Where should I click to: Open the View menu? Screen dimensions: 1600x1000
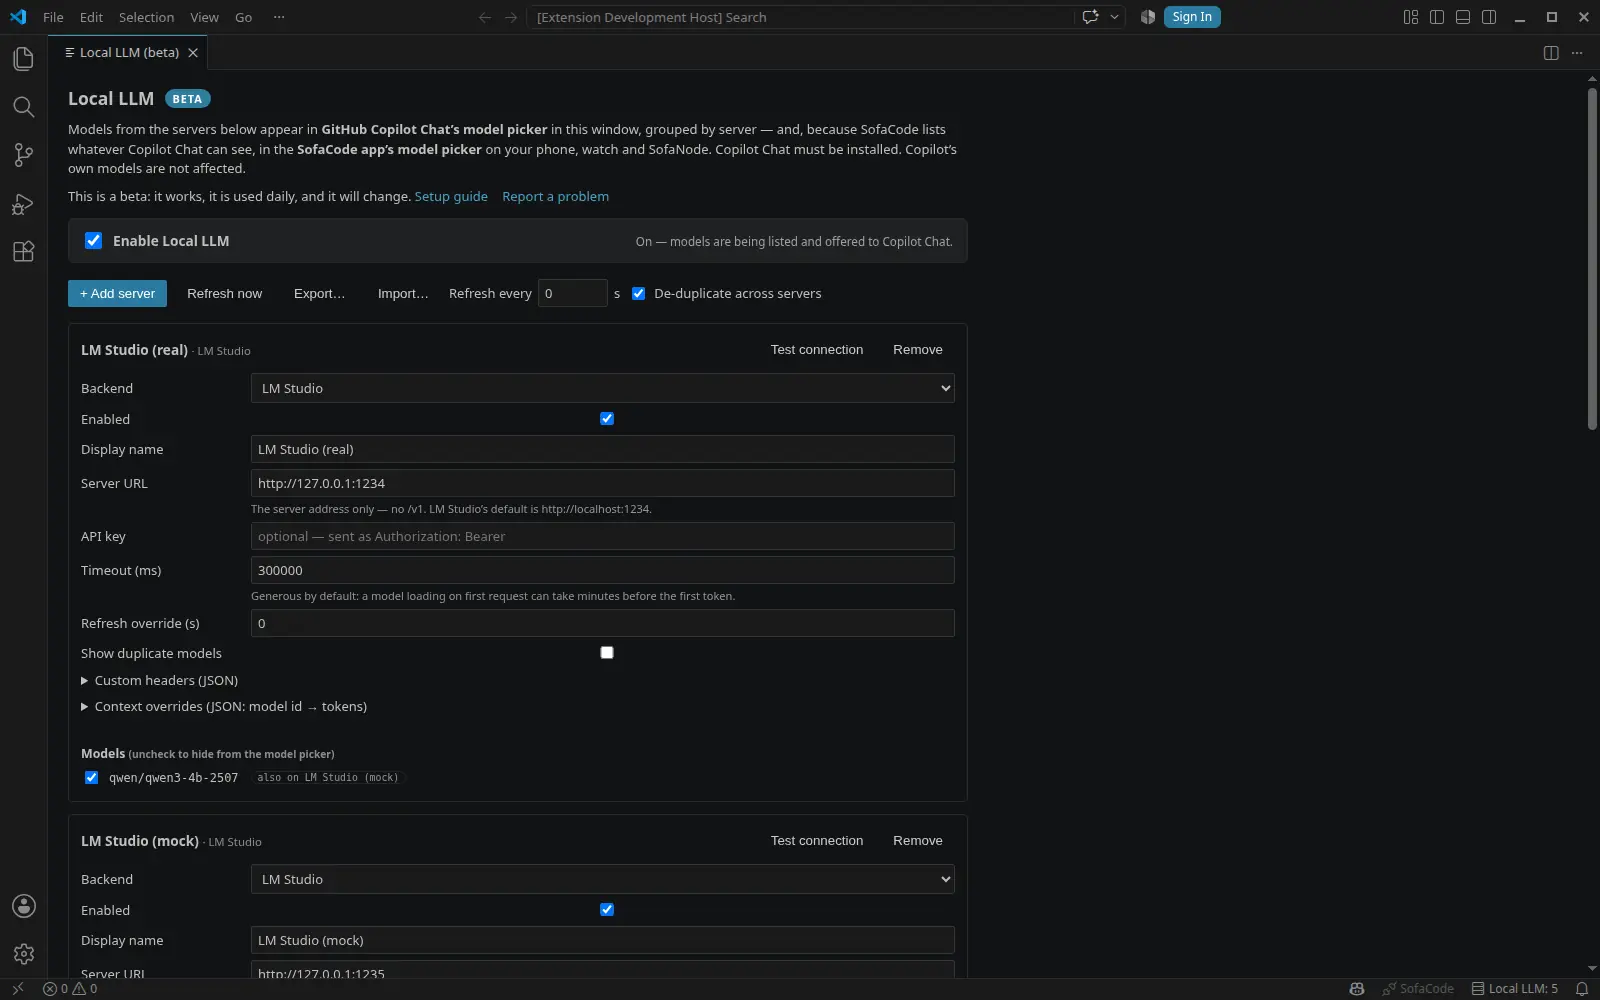pyautogui.click(x=204, y=17)
